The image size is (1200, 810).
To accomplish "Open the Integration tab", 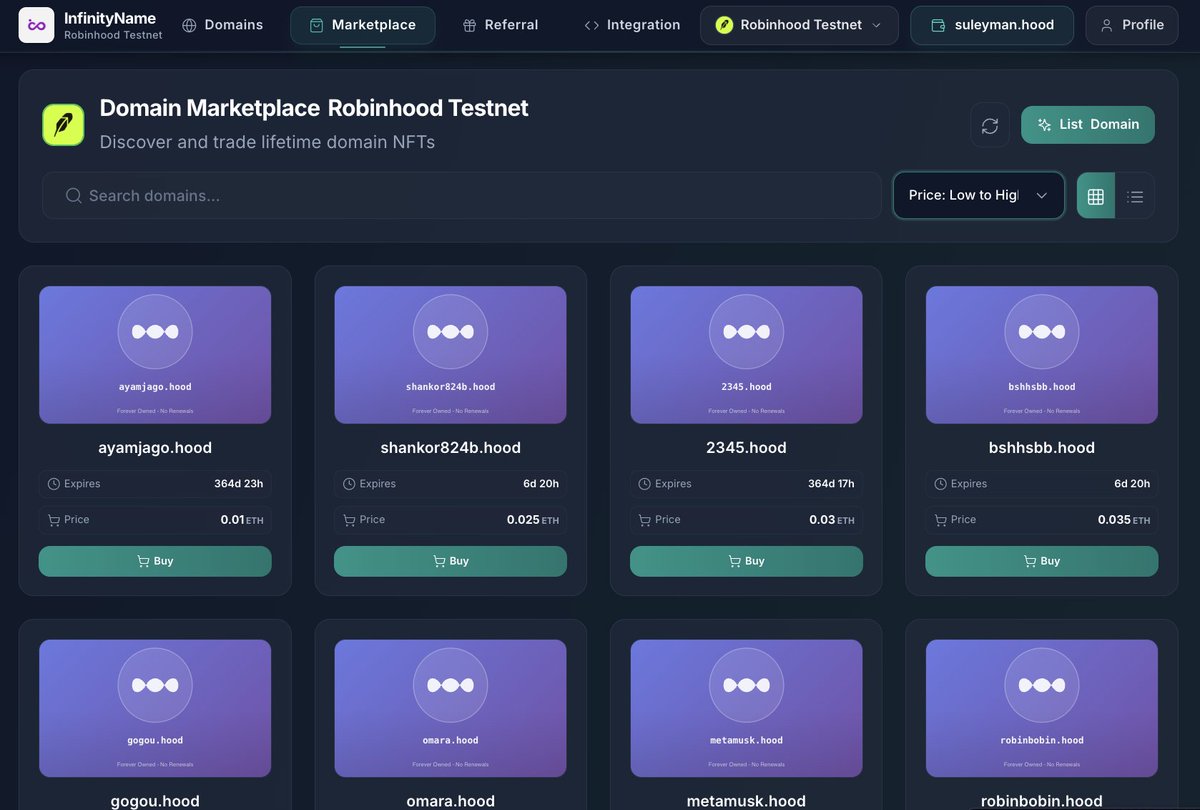I will pyautogui.click(x=632, y=25).
